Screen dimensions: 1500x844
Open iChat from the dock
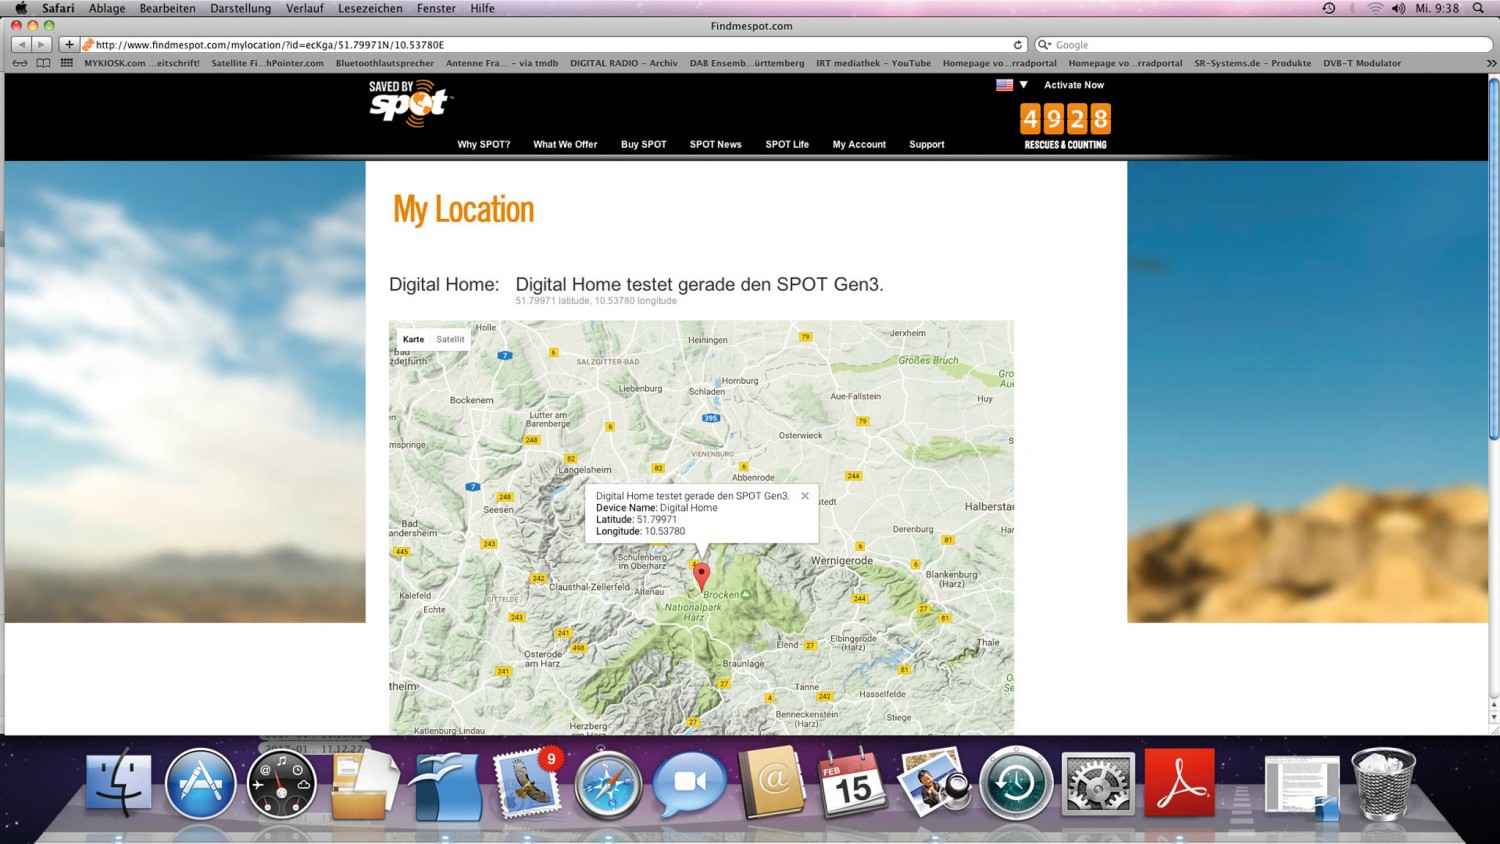tap(689, 783)
